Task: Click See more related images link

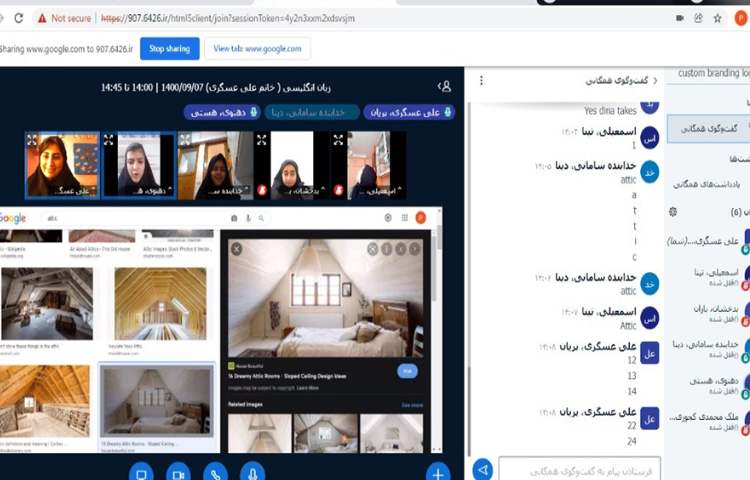Action: point(412,405)
